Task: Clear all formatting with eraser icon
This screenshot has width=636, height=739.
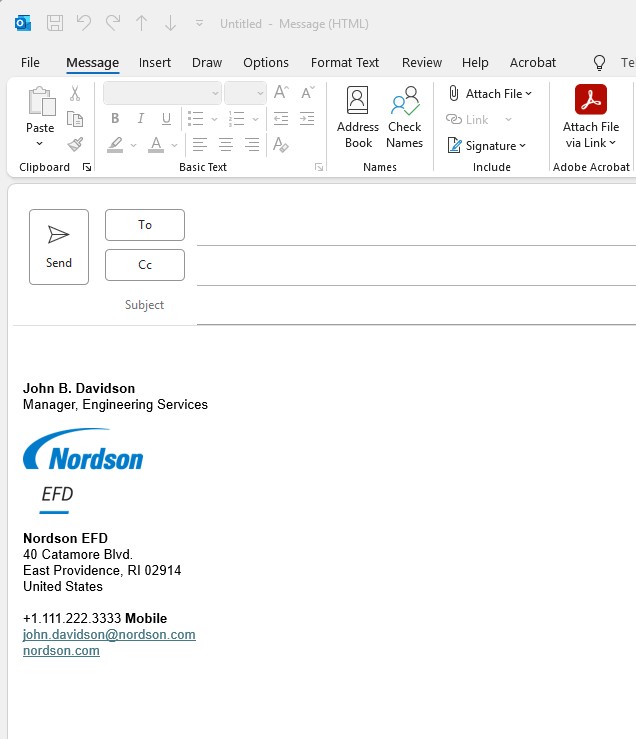Action: [281, 144]
